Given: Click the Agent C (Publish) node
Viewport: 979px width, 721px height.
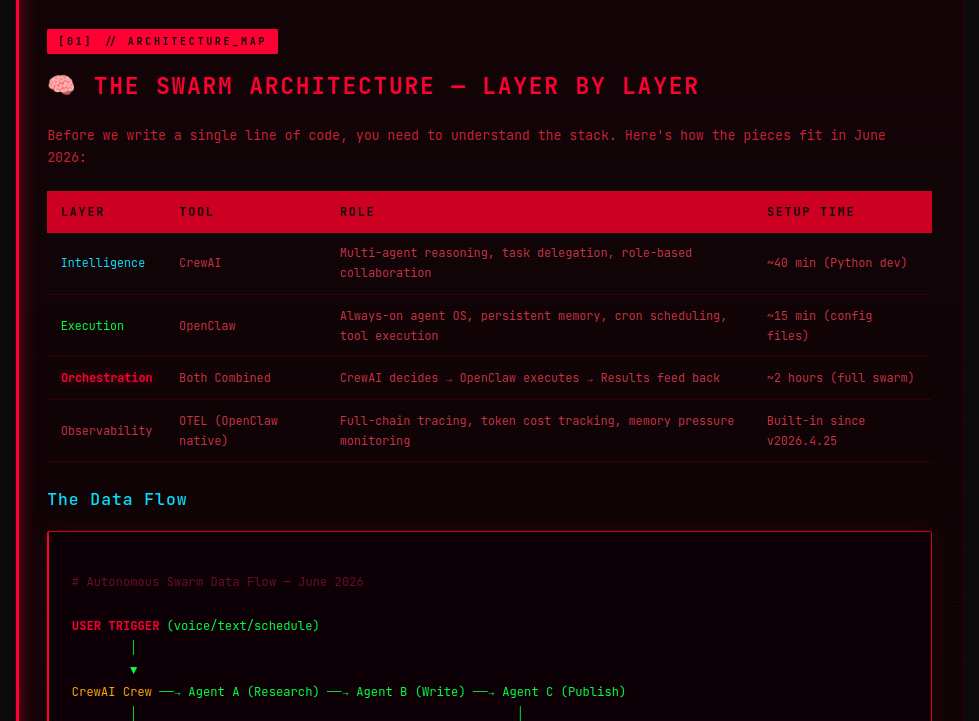Looking at the screenshot, I should [564, 692].
